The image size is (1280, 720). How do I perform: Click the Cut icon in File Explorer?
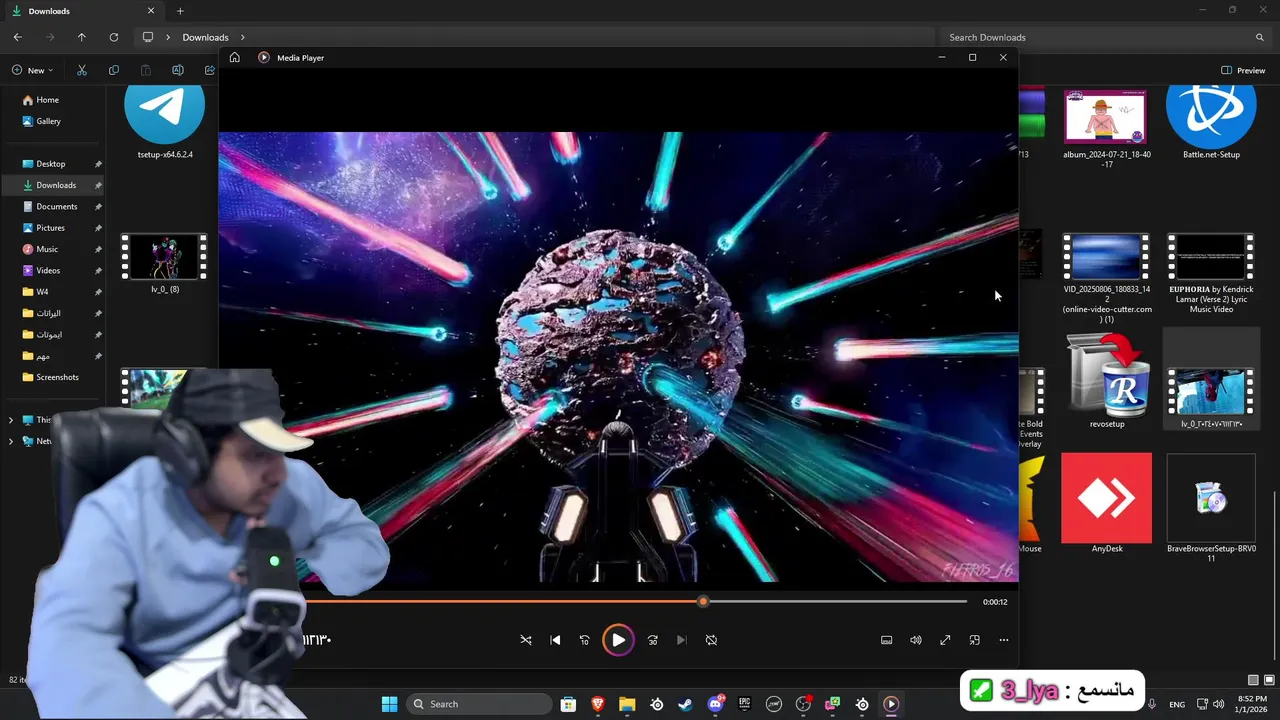point(82,70)
